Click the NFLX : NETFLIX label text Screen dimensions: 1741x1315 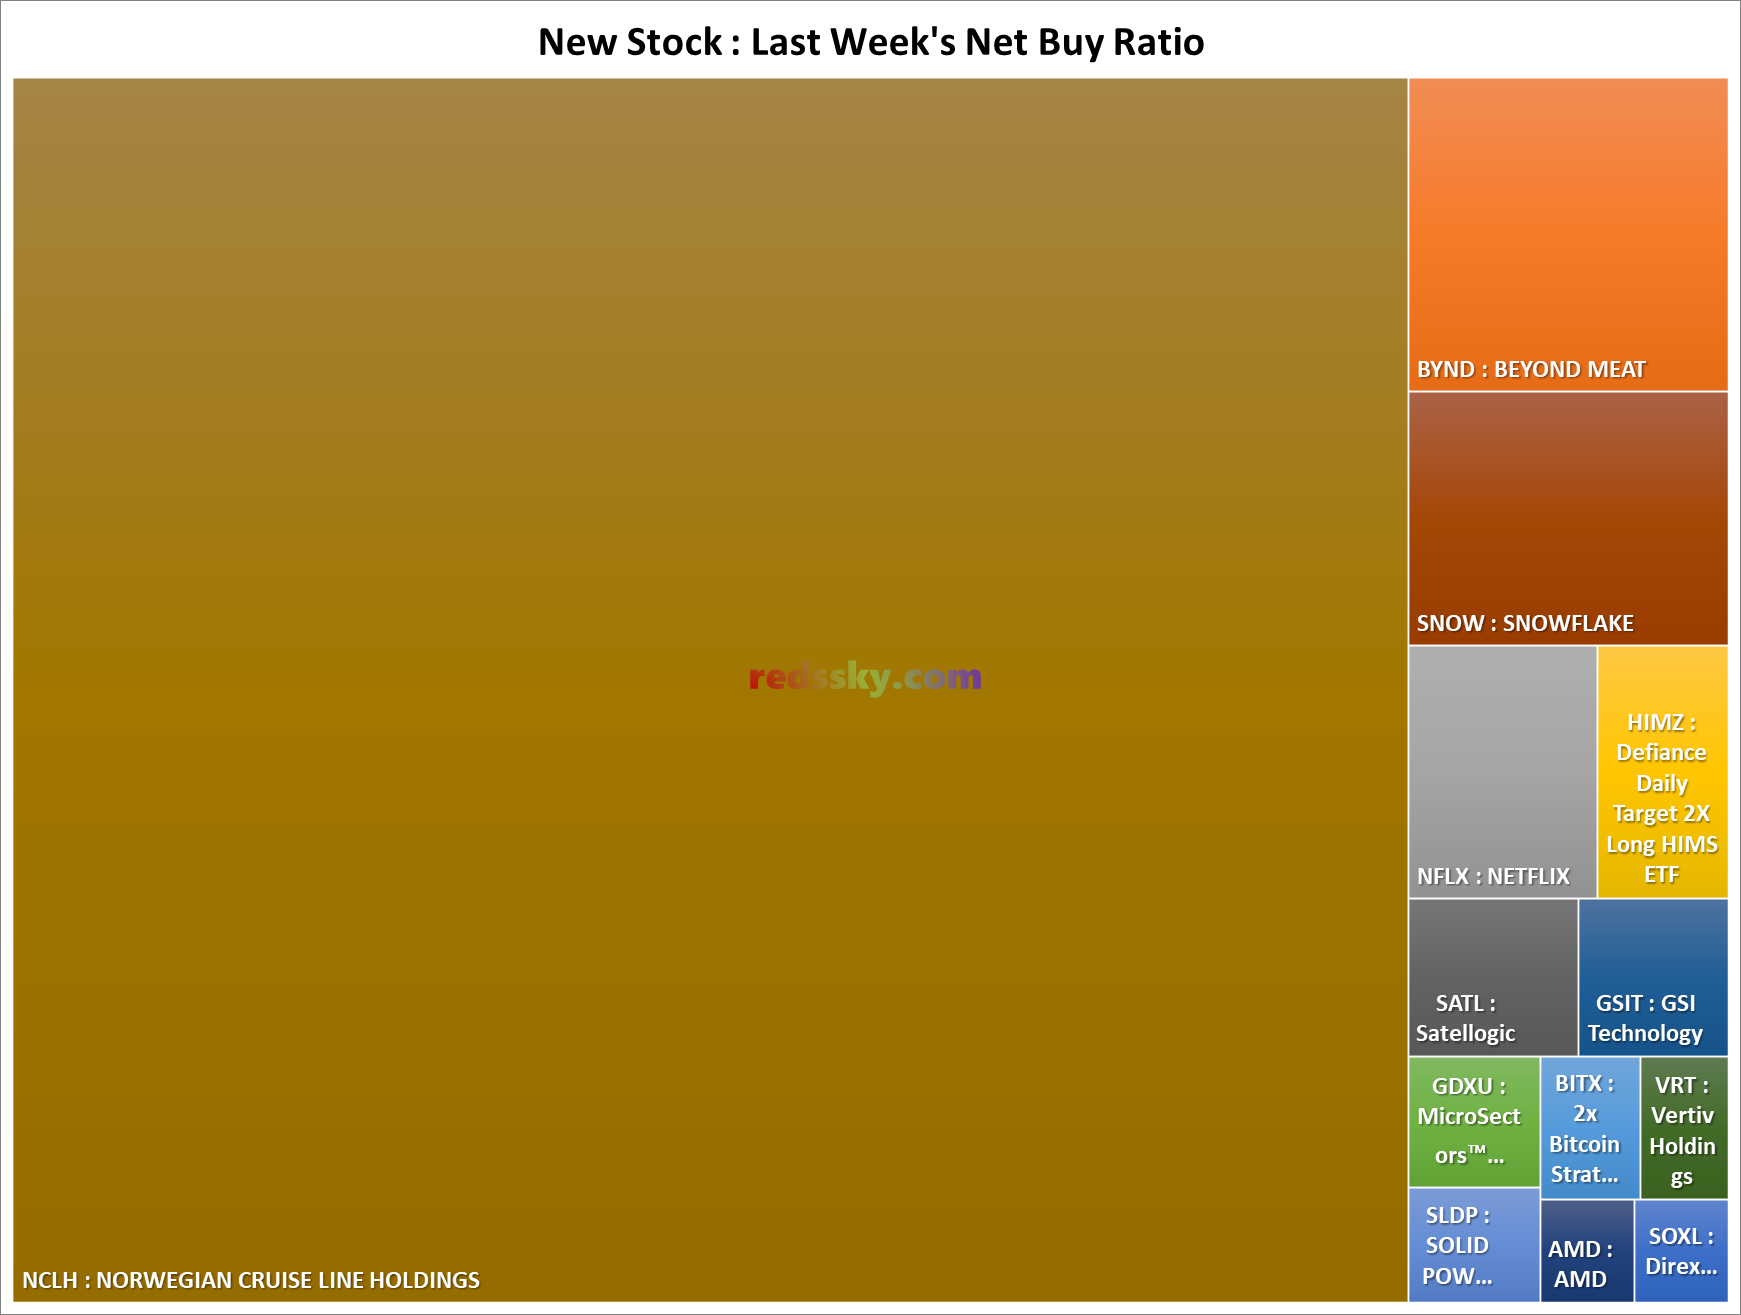(x=1493, y=876)
